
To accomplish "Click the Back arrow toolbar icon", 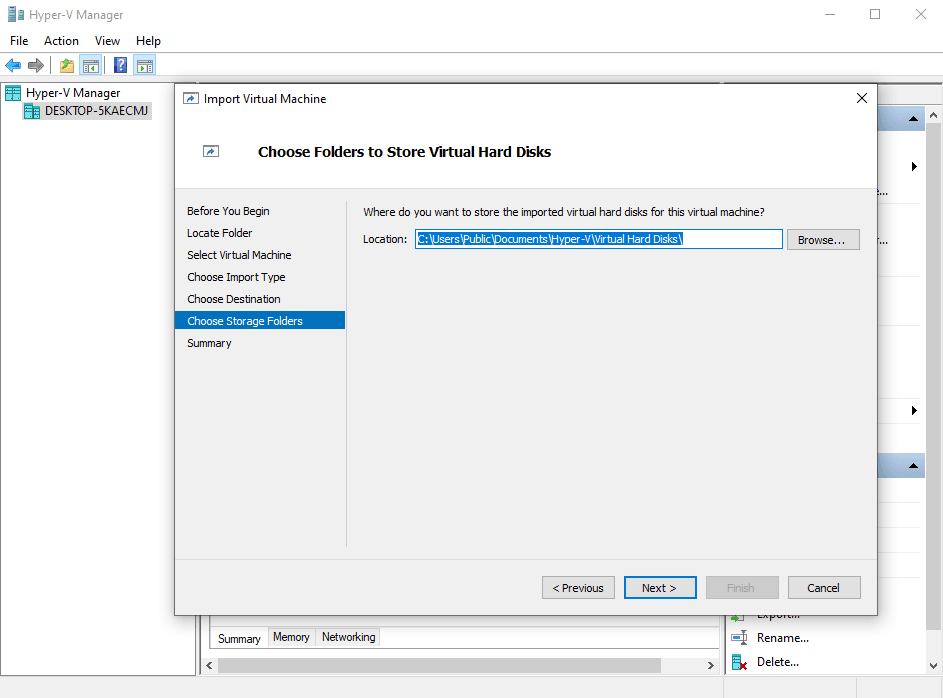I will click(13, 66).
